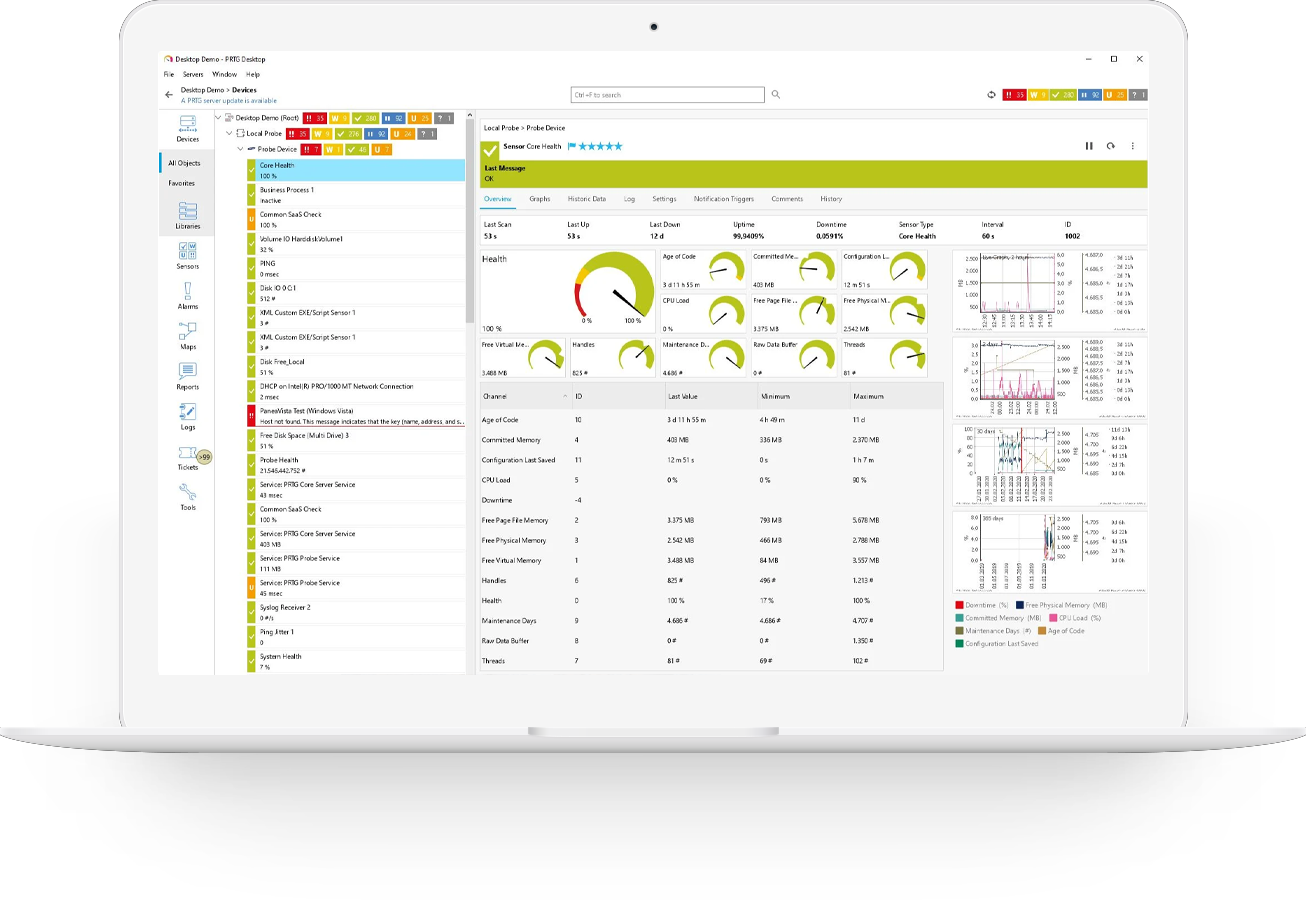Toggle the Age of Code legend checkbox

(x=1042, y=631)
